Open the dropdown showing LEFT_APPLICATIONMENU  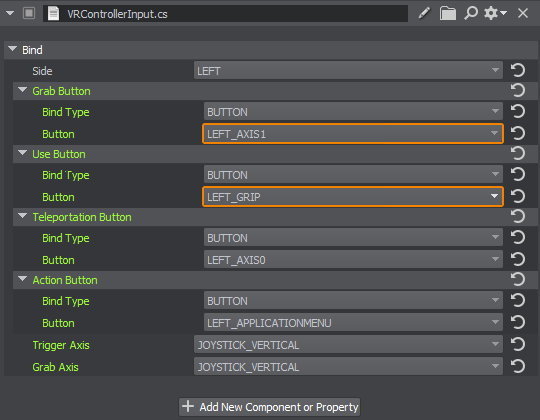353,323
